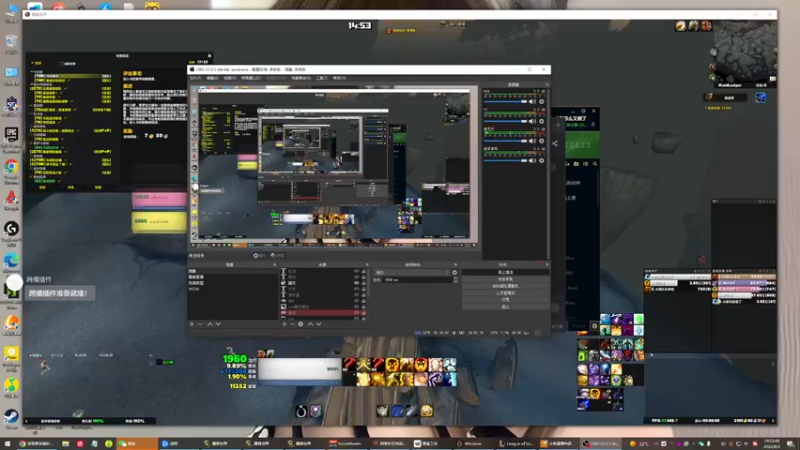Undock the Sources panel via header icon
The image size is (800, 450).
coord(367,265)
